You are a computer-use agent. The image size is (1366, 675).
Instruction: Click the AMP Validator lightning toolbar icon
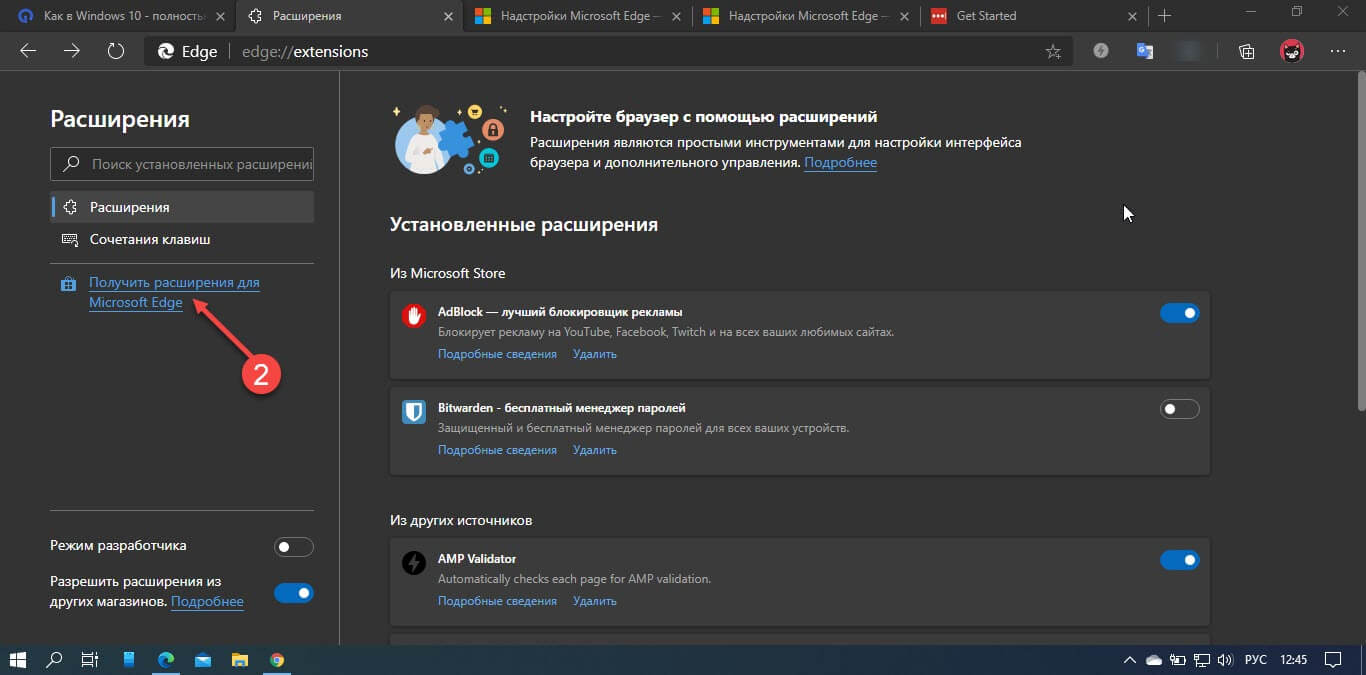pyautogui.click(x=1101, y=52)
